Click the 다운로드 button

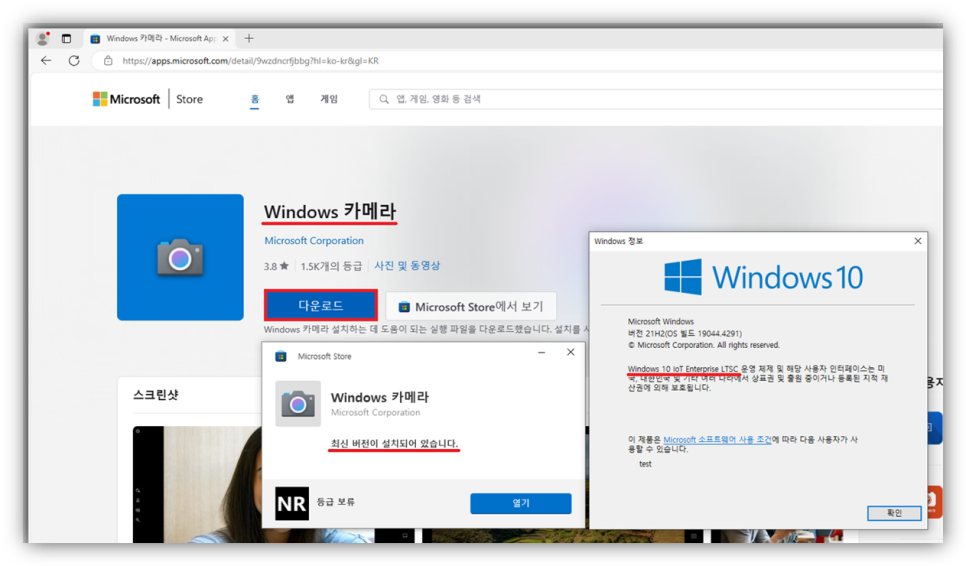pos(320,305)
